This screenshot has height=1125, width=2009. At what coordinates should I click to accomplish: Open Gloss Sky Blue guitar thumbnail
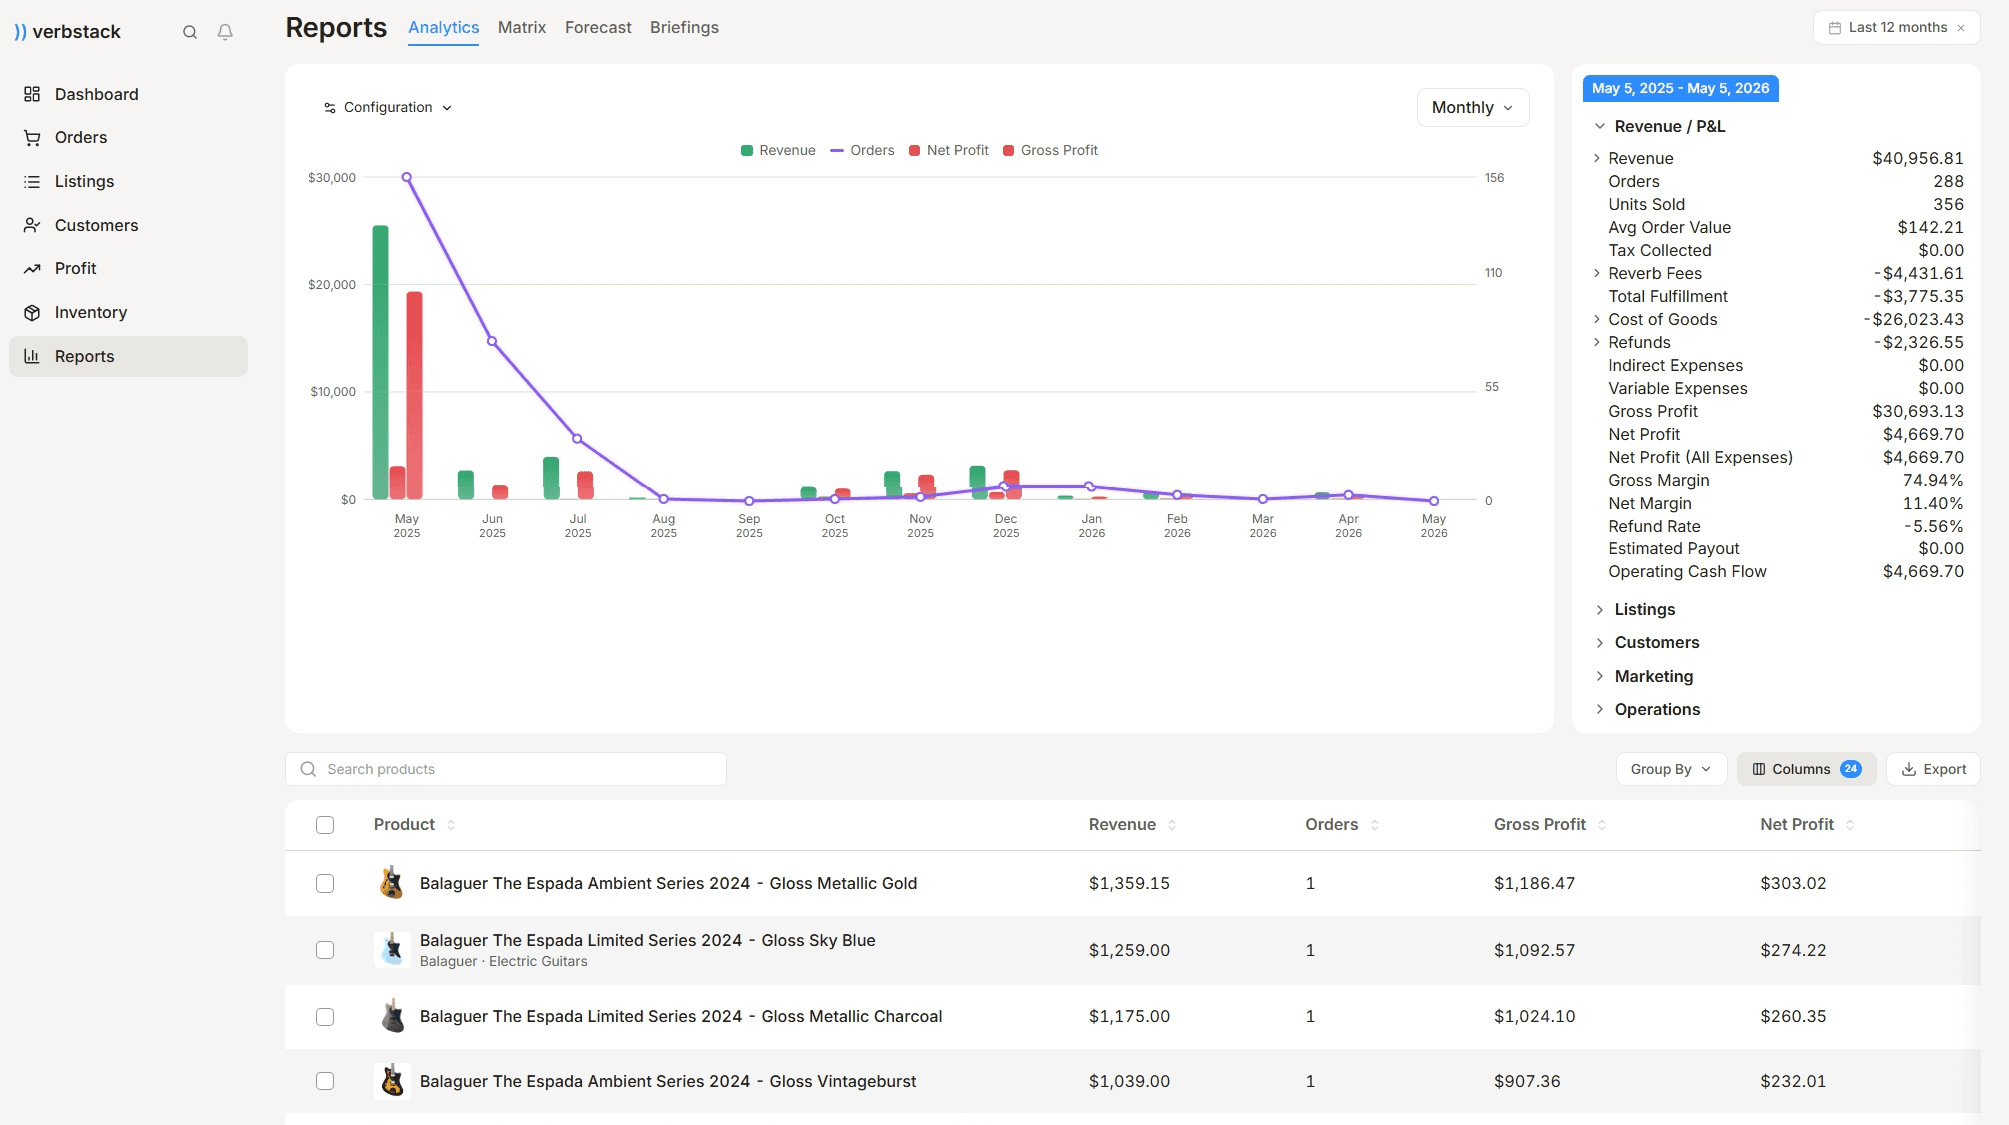tap(392, 950)
